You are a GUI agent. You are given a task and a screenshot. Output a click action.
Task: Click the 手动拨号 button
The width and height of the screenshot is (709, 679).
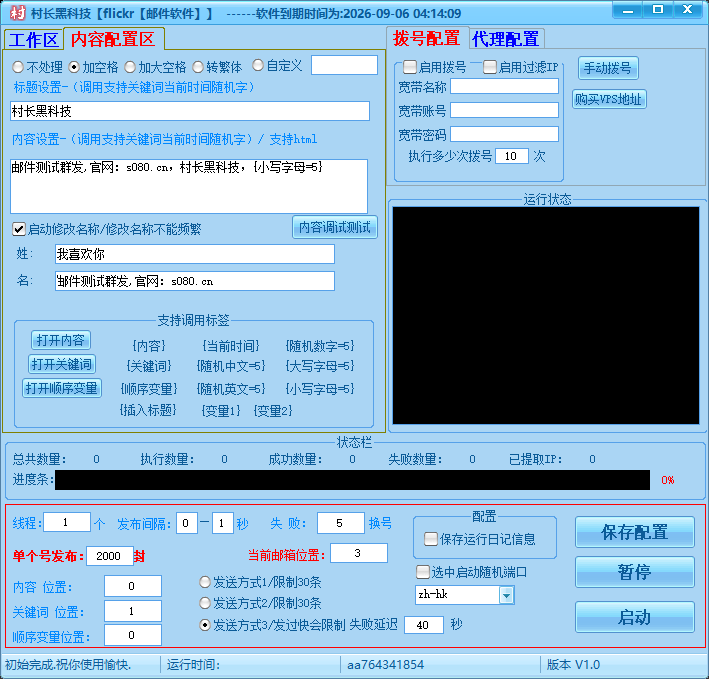607,68
